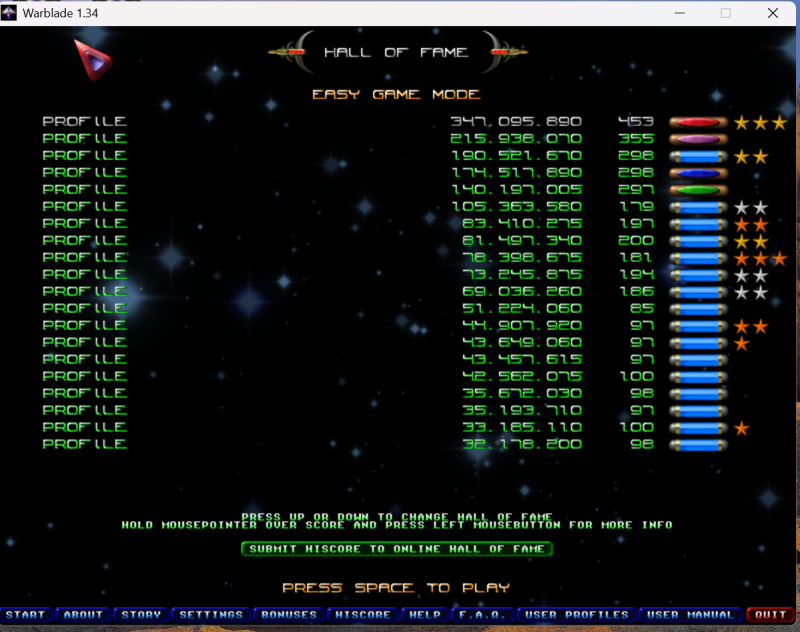Open the STORY screen
The image size is (800, 632).
(141, 615)
